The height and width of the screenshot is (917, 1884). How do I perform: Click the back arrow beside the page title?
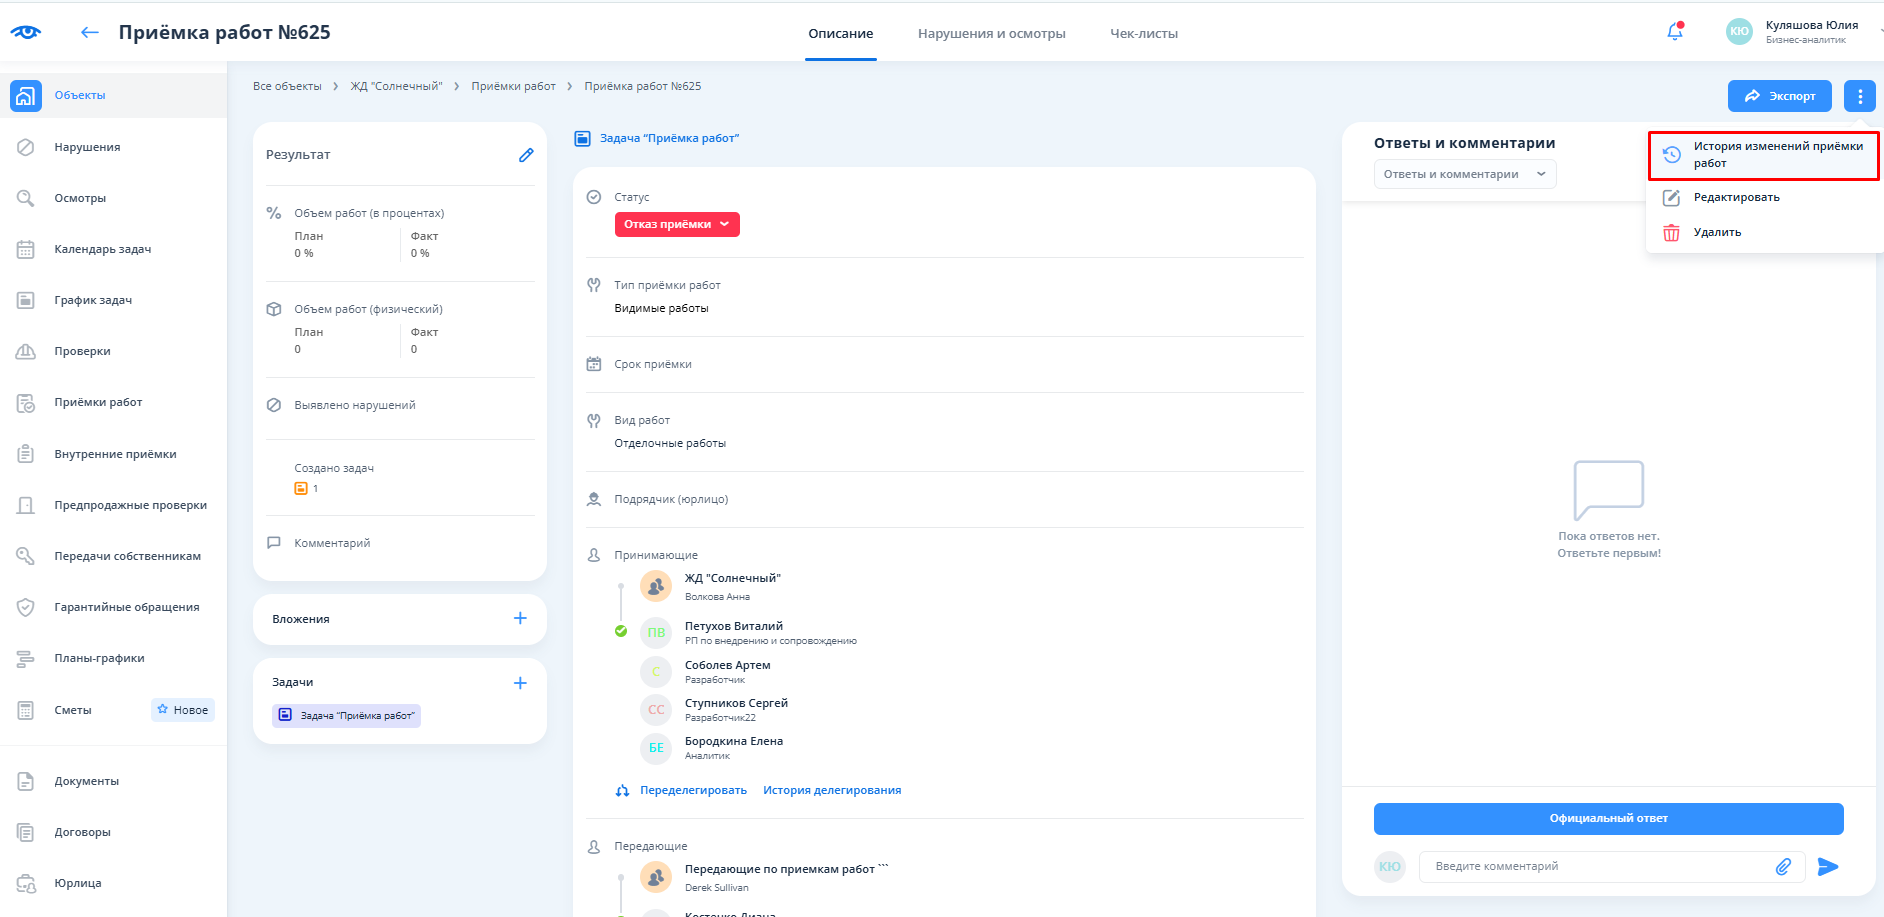click(x=90, y=33)
